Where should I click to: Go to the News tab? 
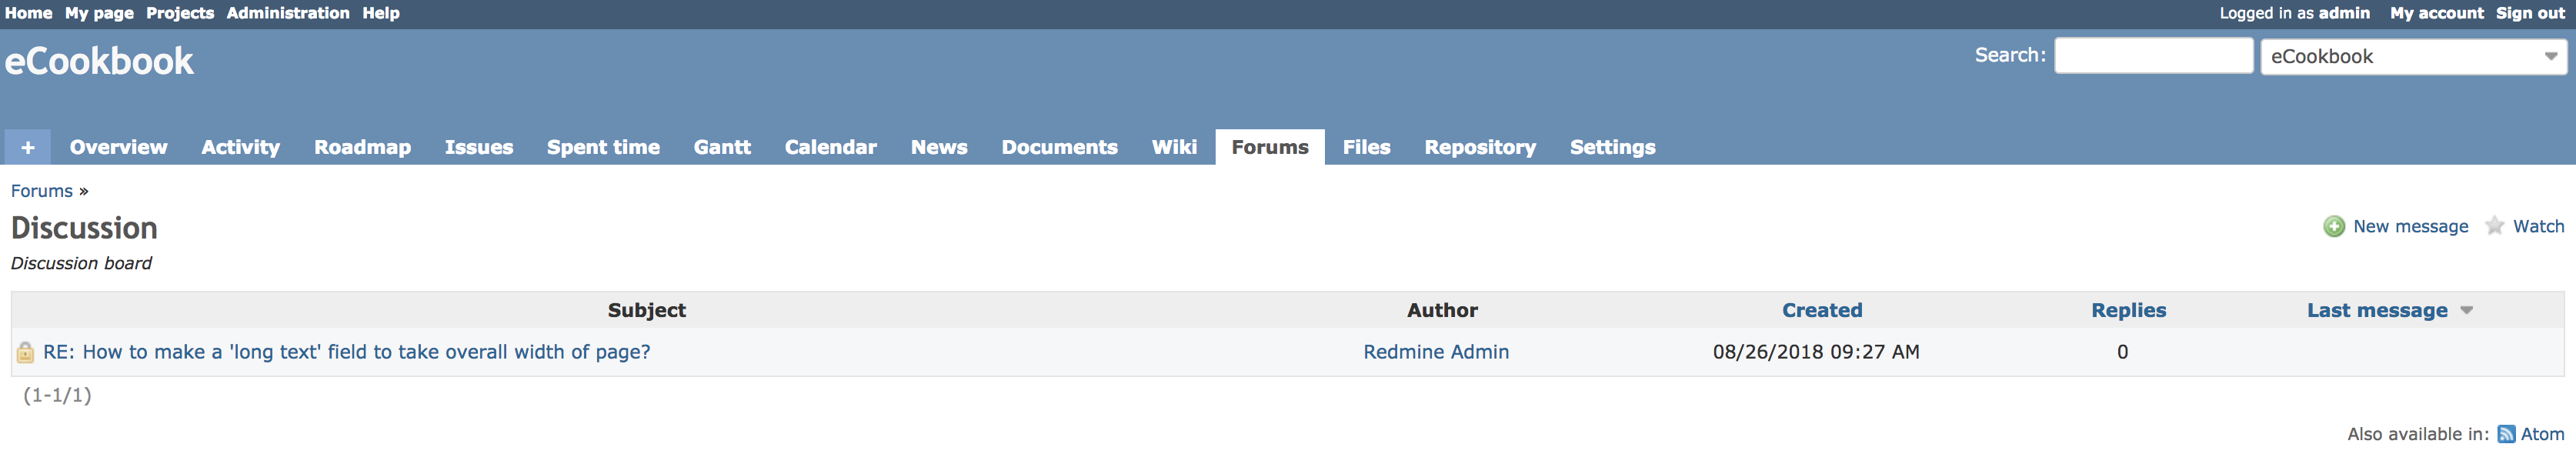[x=939, y=147]
